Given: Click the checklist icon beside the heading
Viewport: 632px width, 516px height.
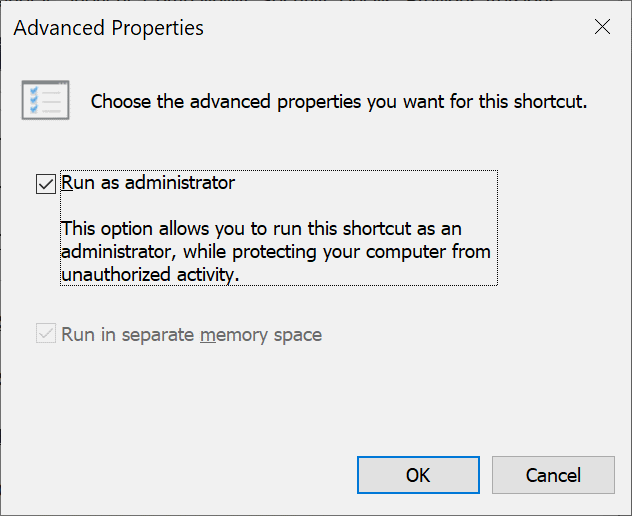Looking at the screenshot, I should tap(46, 100).
